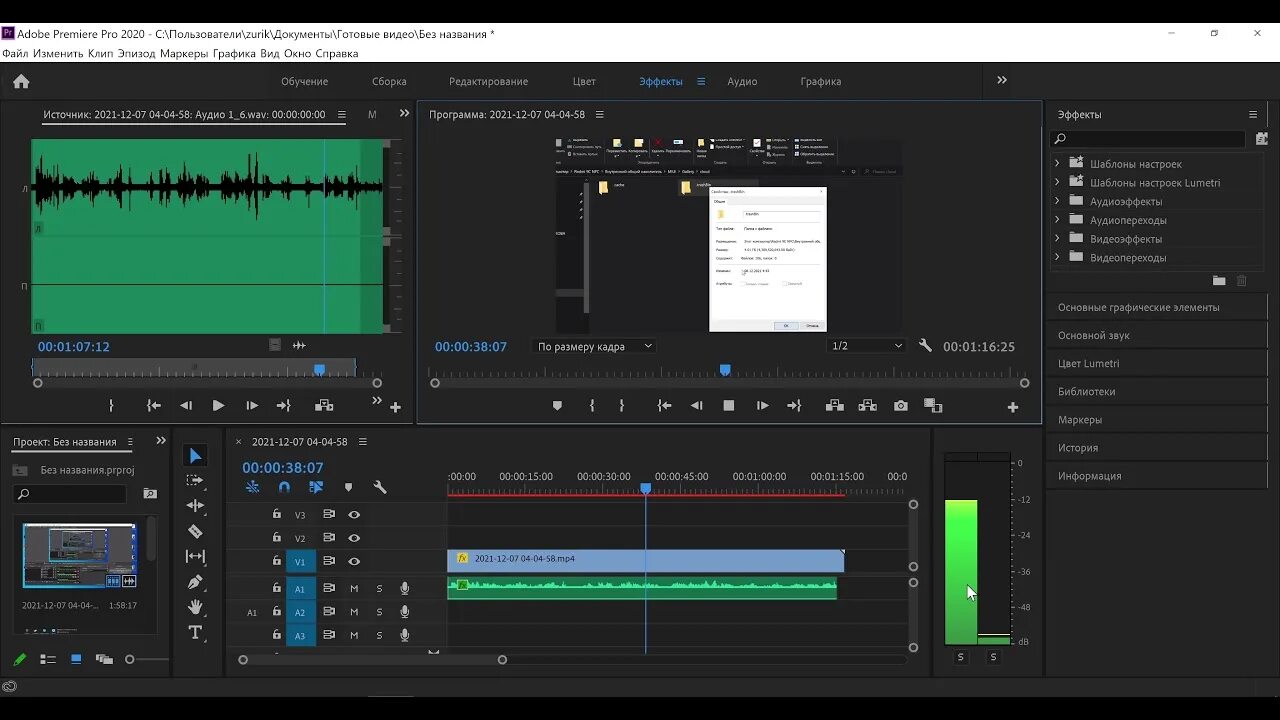This screenshot has height=720, width=1280.
Task: Expand Шаблоны настроек Lumetri folder
Action: 1057,182
